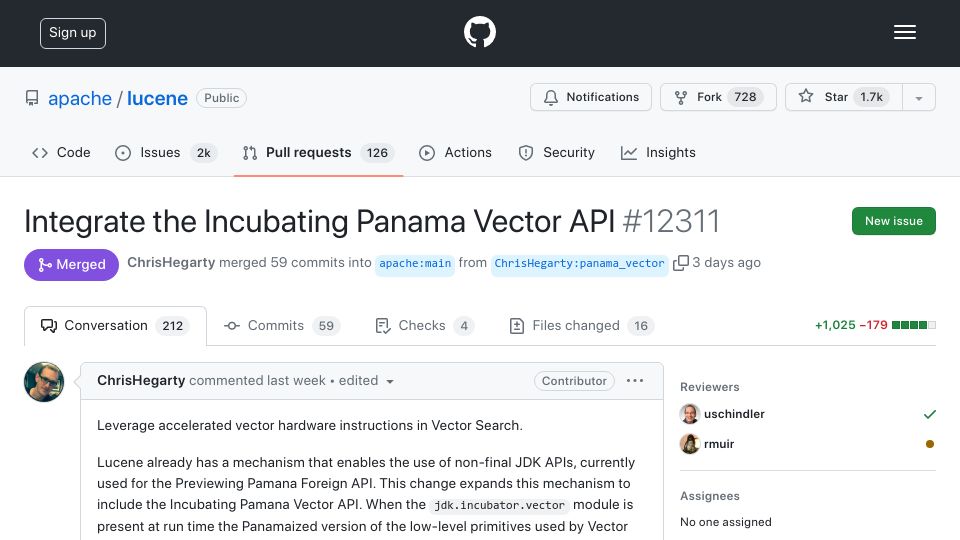Open the Checks tab

coord(424,326)
